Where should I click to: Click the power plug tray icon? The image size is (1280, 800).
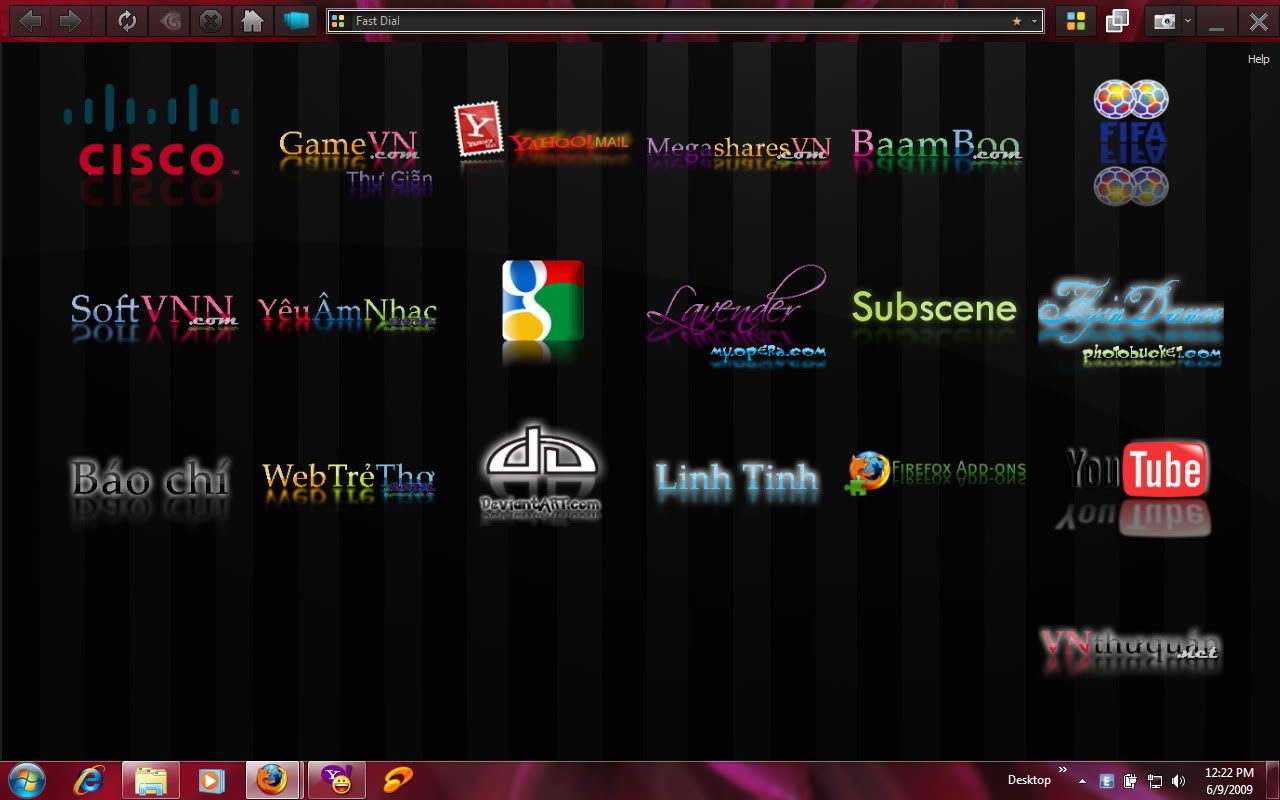coord(1131,781)
